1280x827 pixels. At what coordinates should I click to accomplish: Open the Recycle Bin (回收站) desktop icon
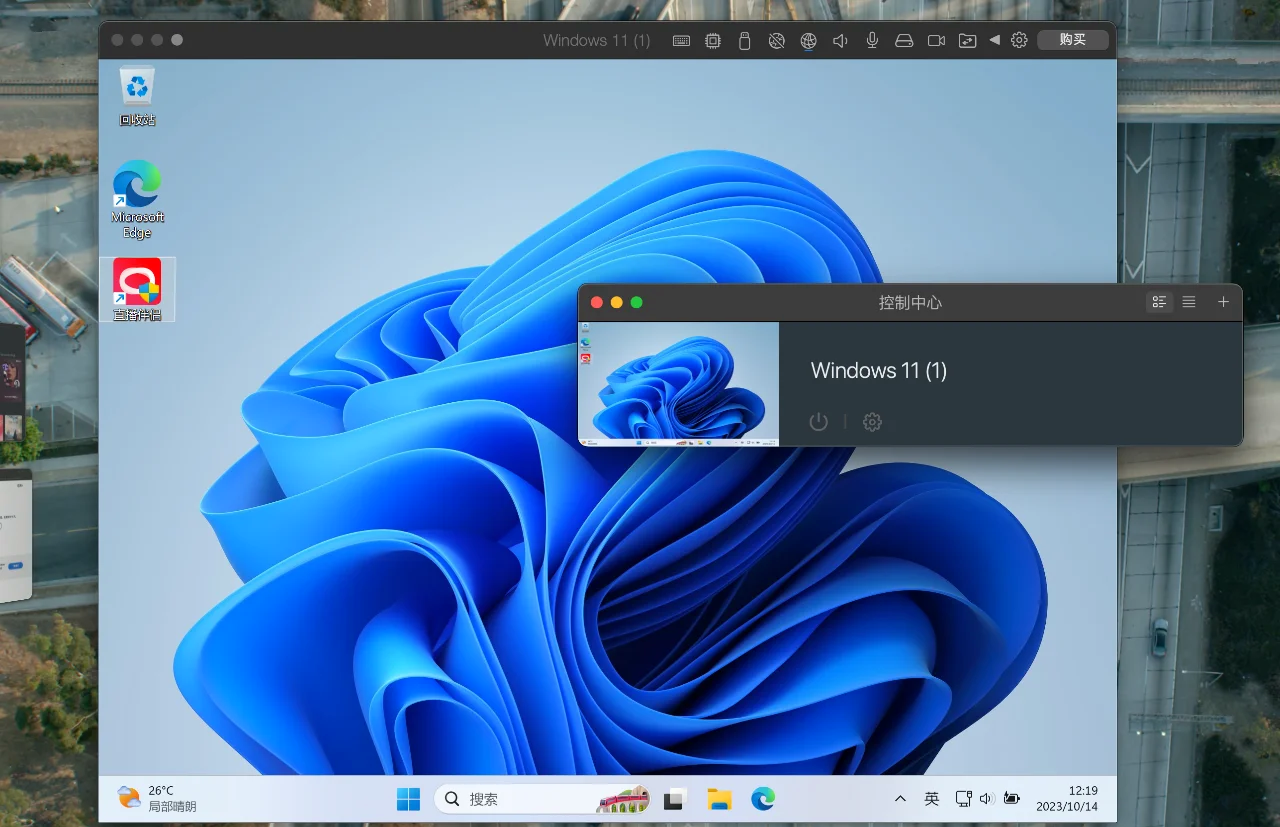(137, 96)
